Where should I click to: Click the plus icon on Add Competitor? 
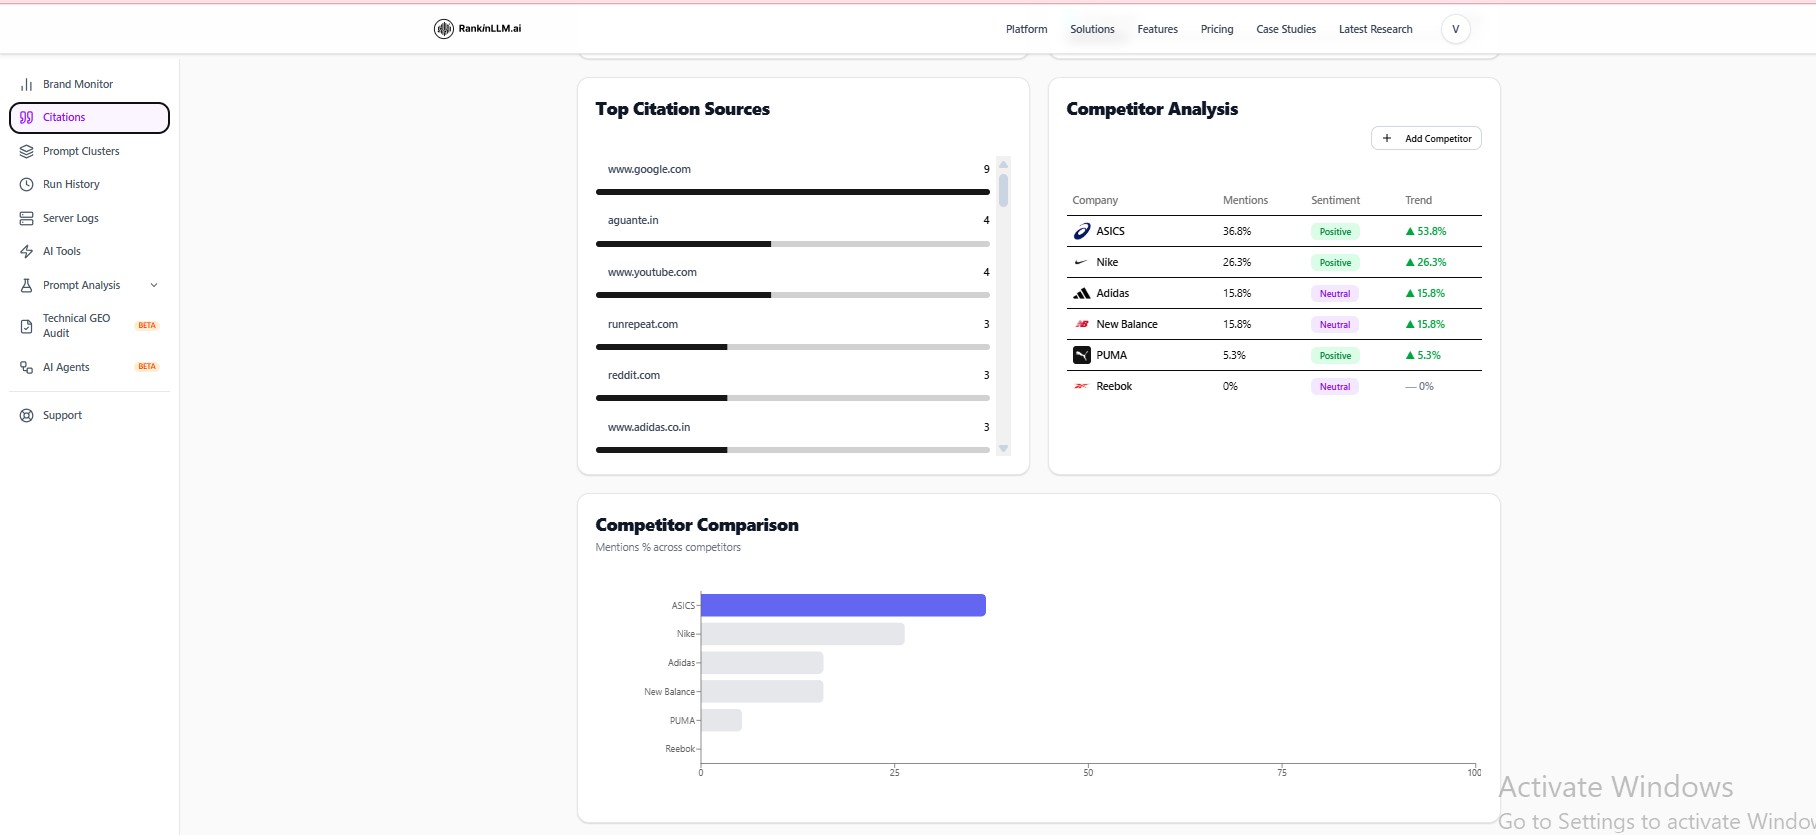1387,138
